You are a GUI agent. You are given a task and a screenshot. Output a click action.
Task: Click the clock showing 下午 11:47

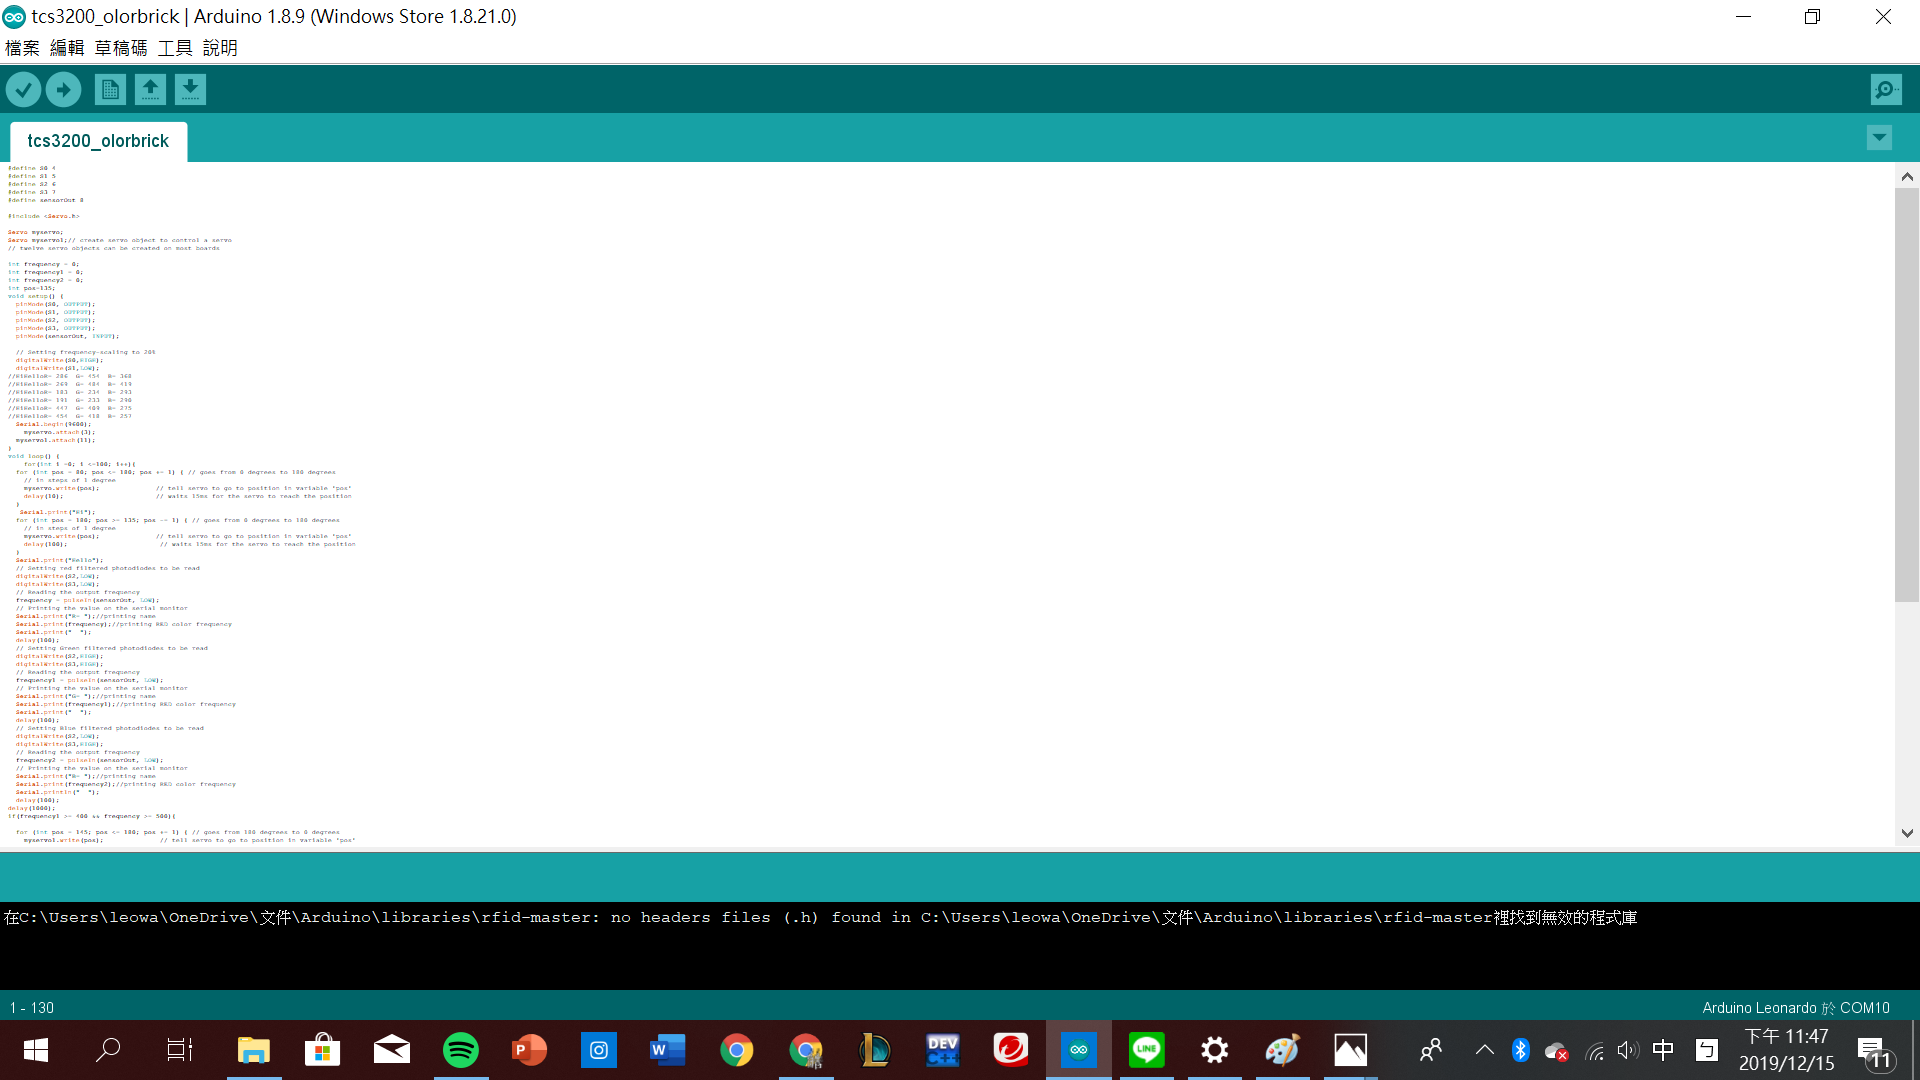(1786, 1050)
